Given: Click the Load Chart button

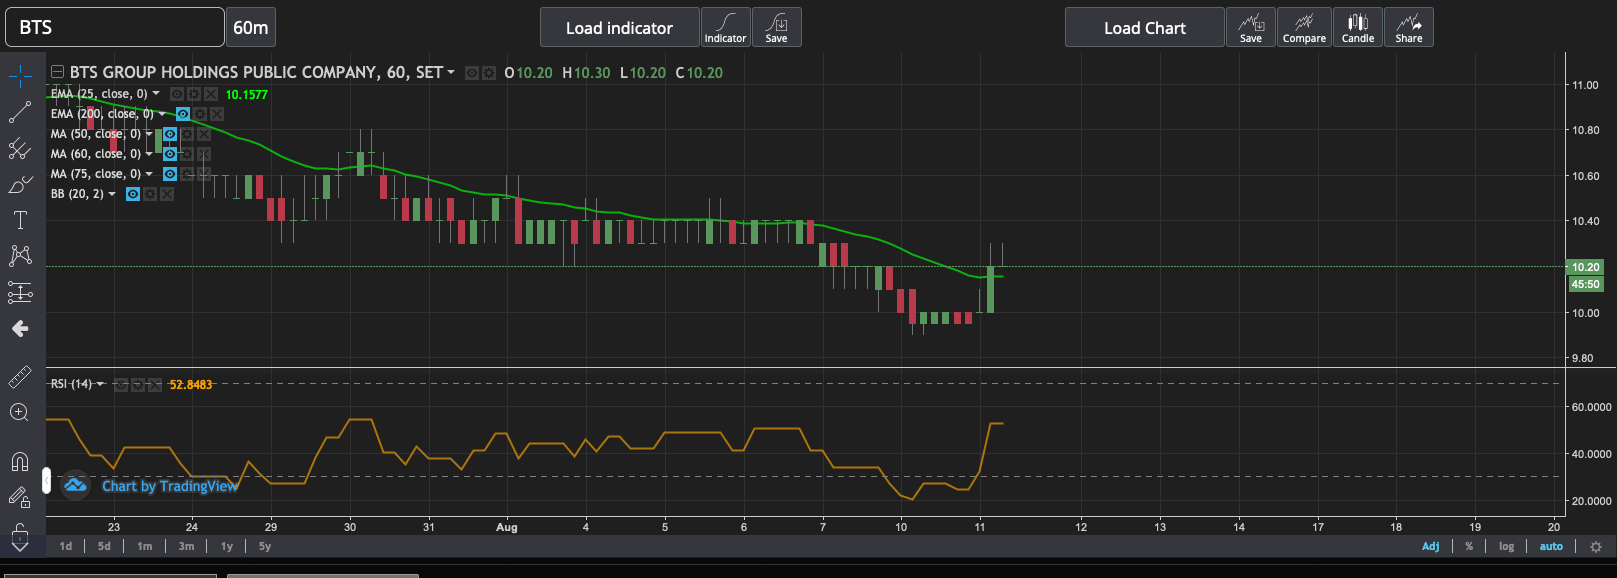Looking at the screenshot, I should [x=1145, y=27].
